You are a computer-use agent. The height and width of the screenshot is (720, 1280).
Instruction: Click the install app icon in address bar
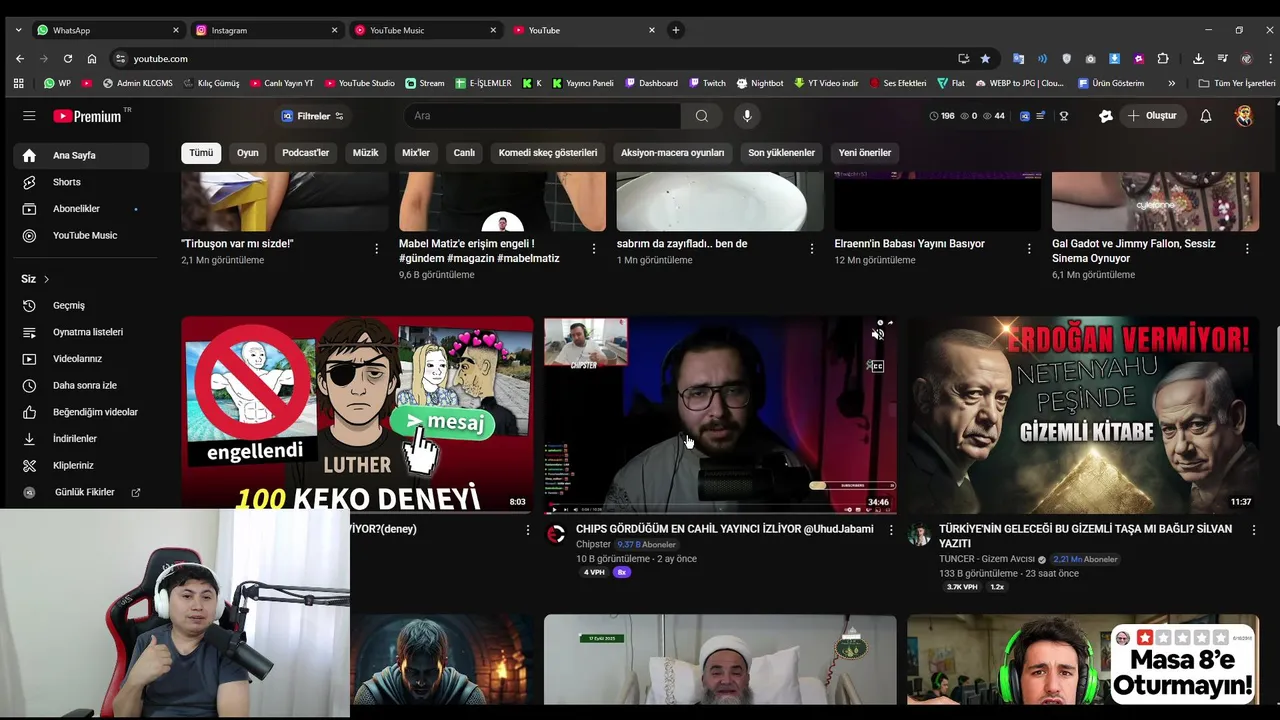tap(963, 59)
